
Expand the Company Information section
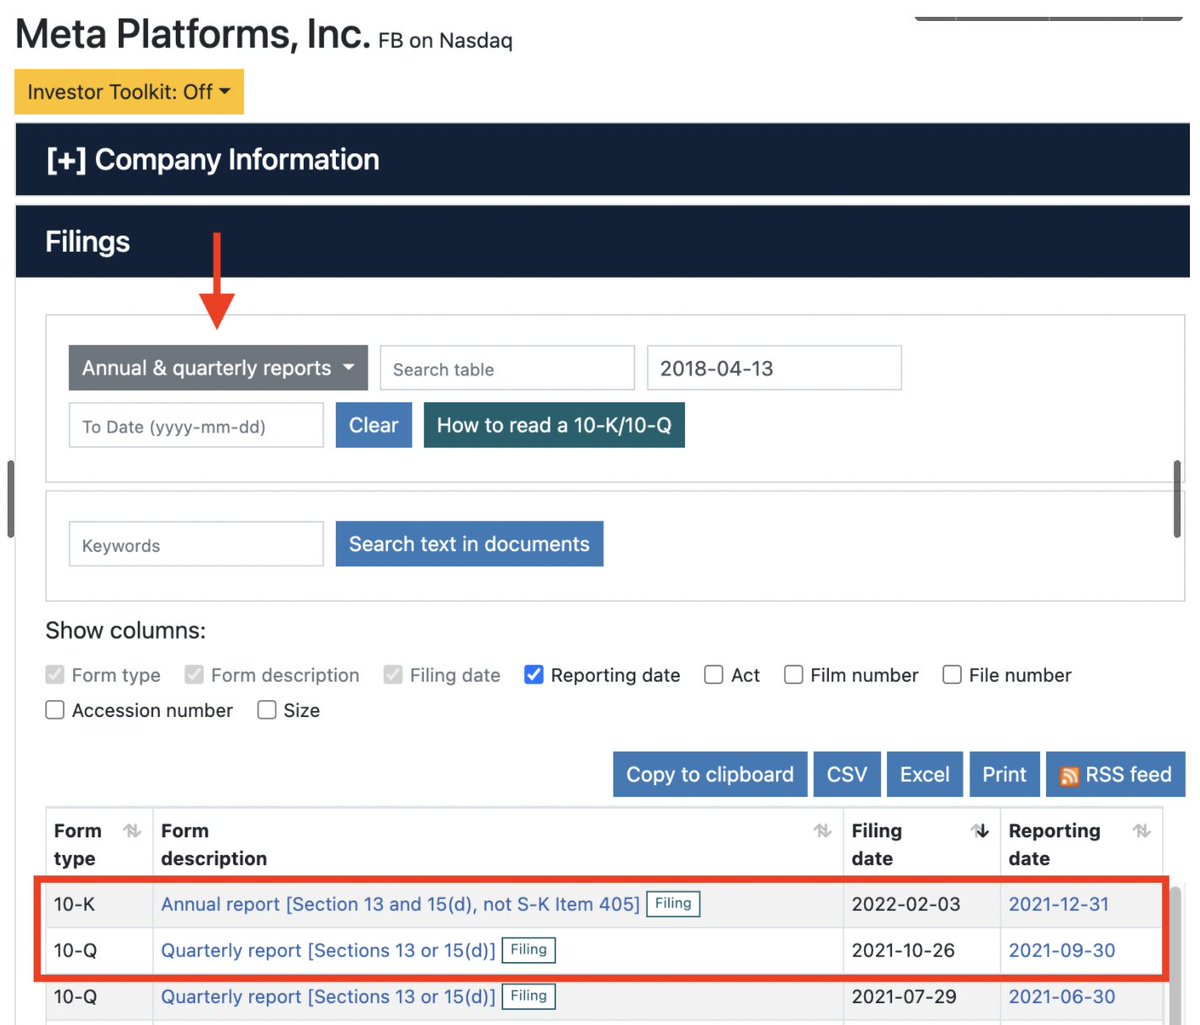[212, 160]
